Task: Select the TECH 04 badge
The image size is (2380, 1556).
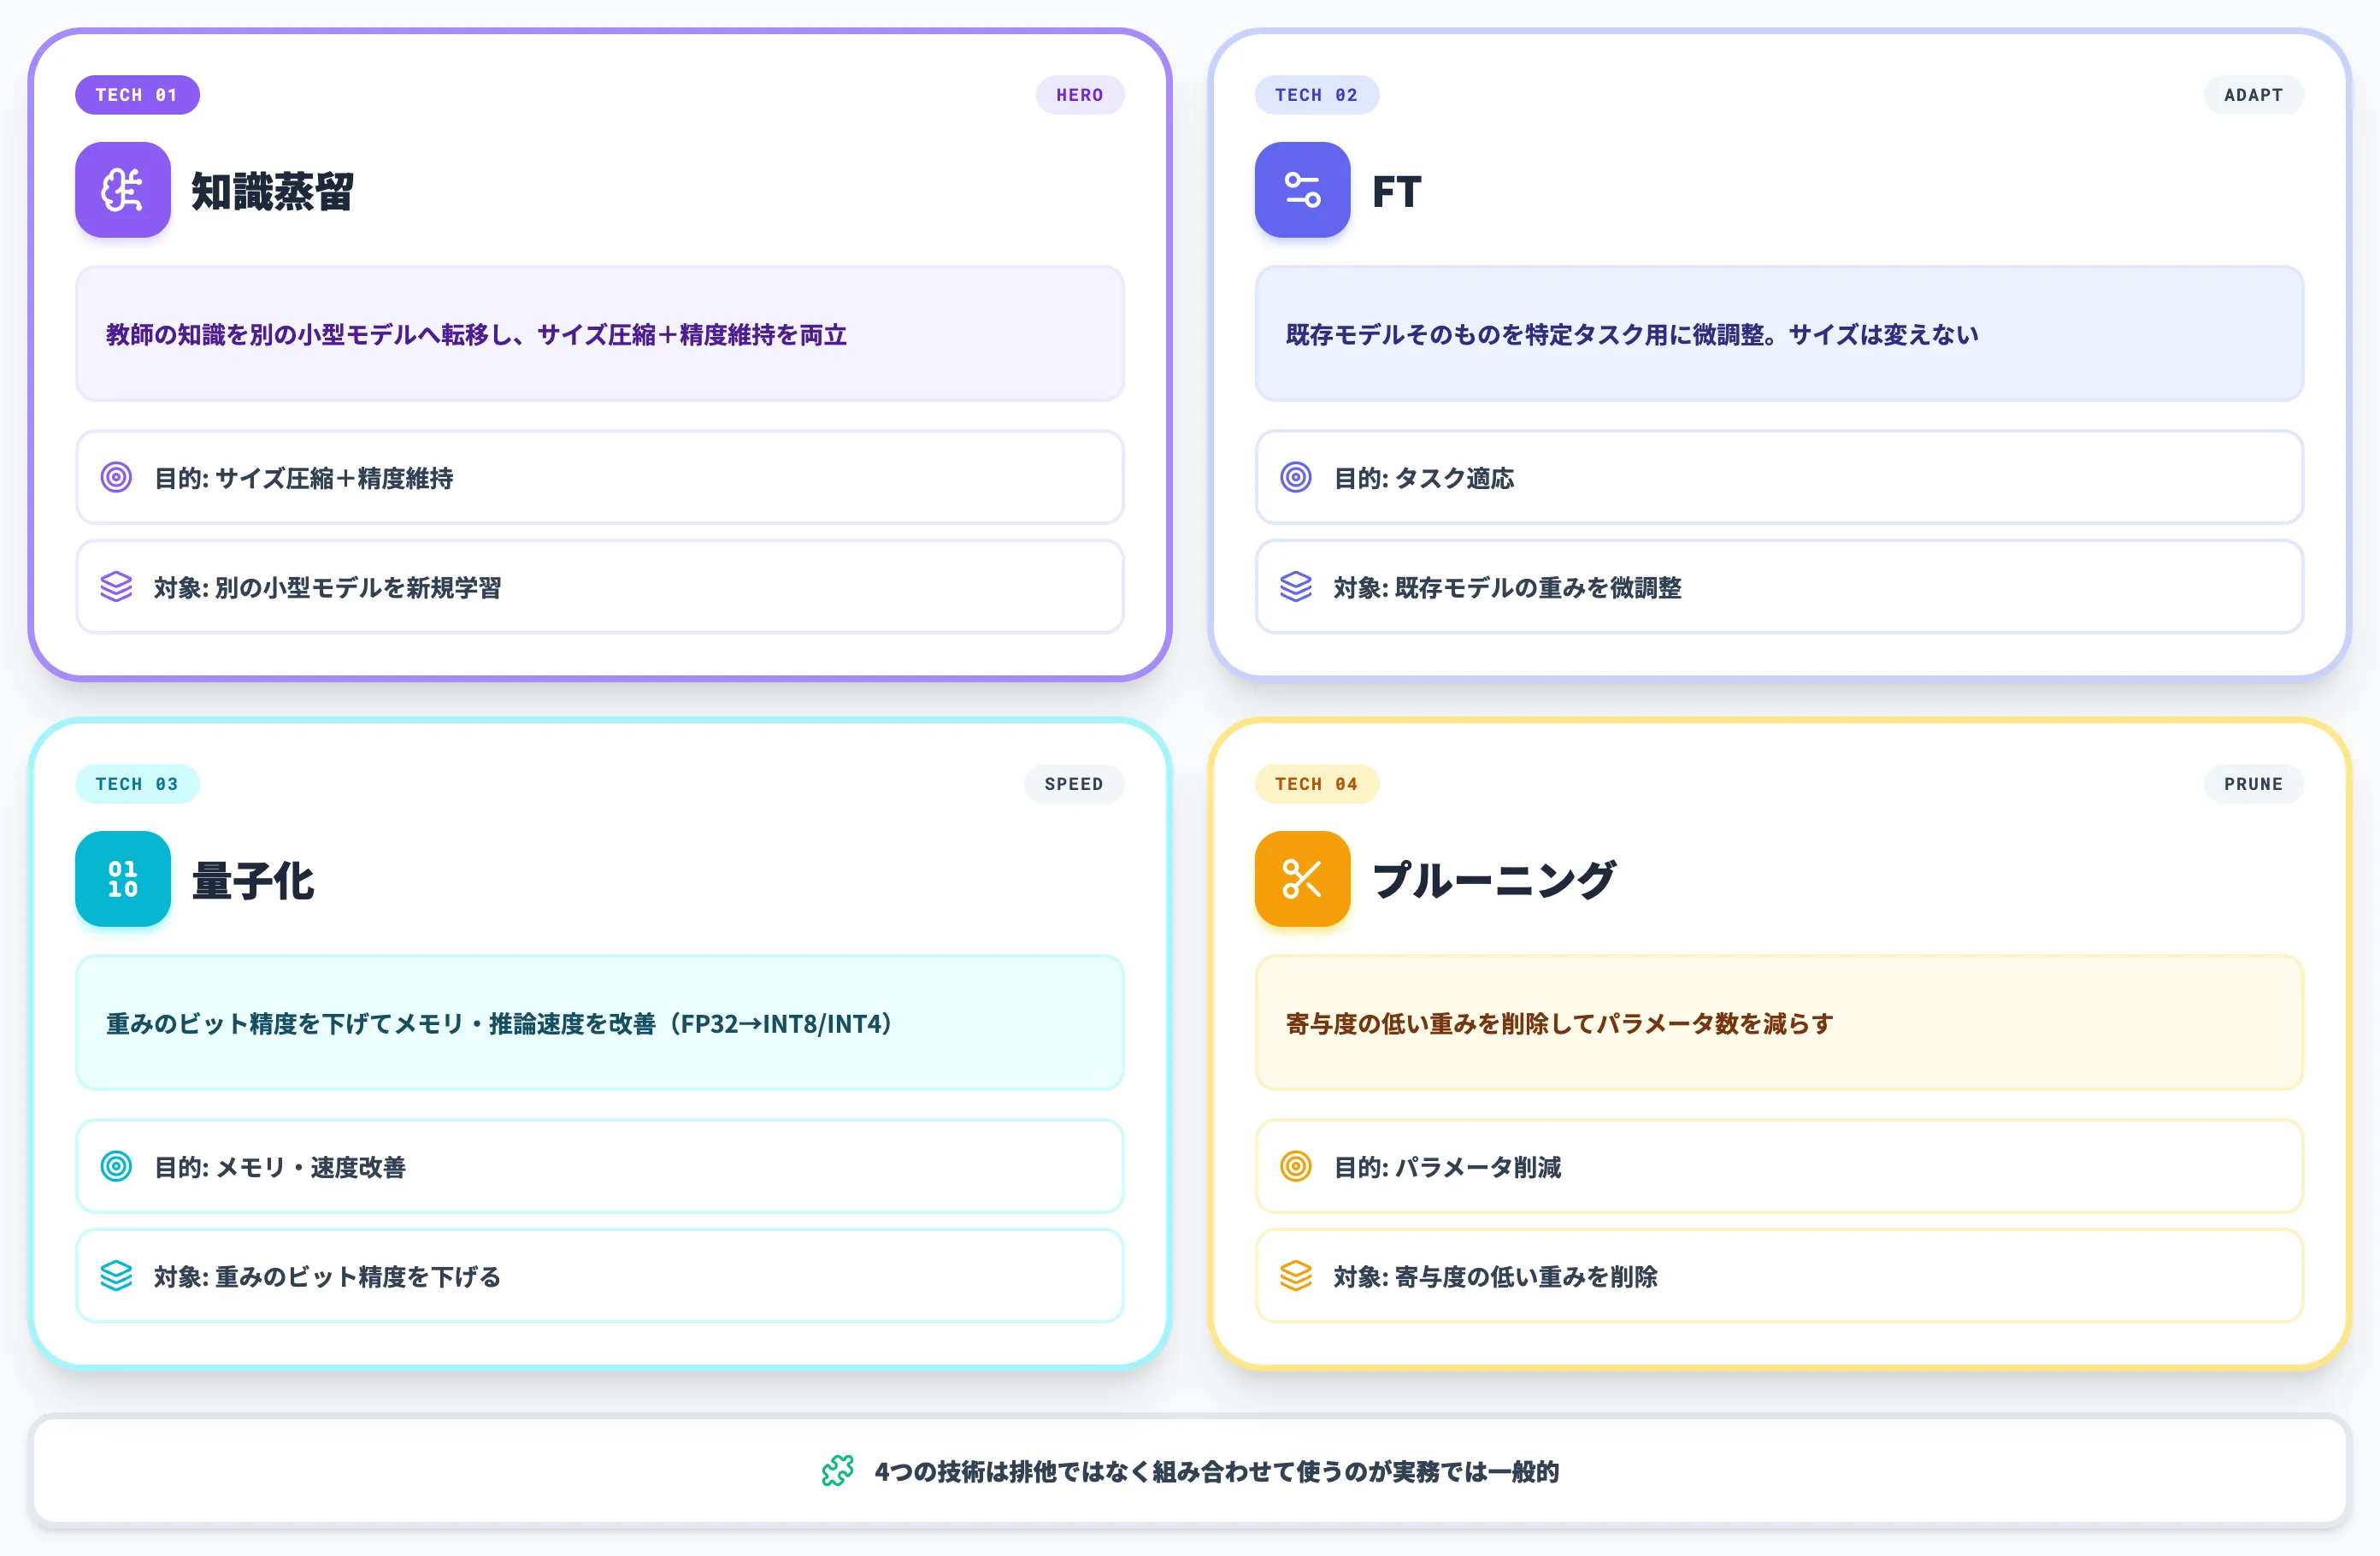Action: click(1316, 784)
